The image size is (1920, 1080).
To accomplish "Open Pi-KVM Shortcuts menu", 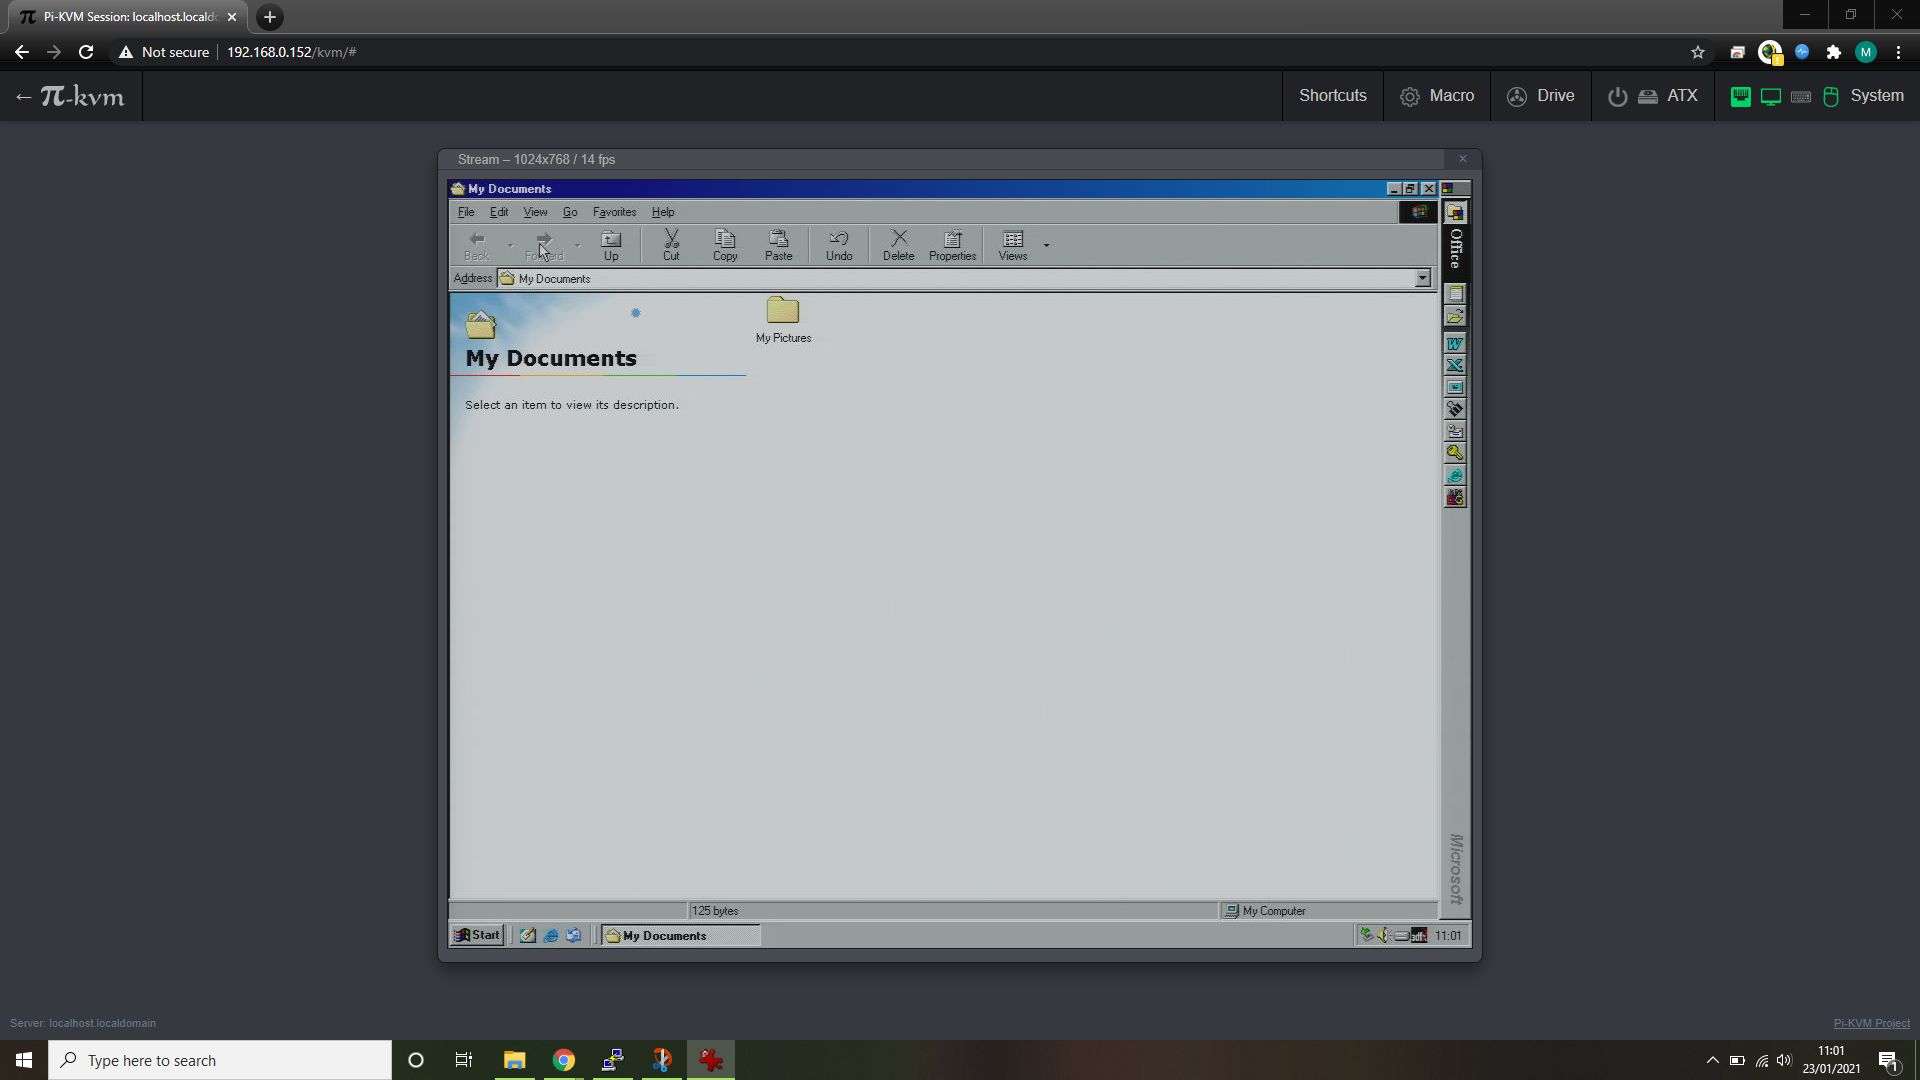I will pyautogui.click(x=1332, y=96).
